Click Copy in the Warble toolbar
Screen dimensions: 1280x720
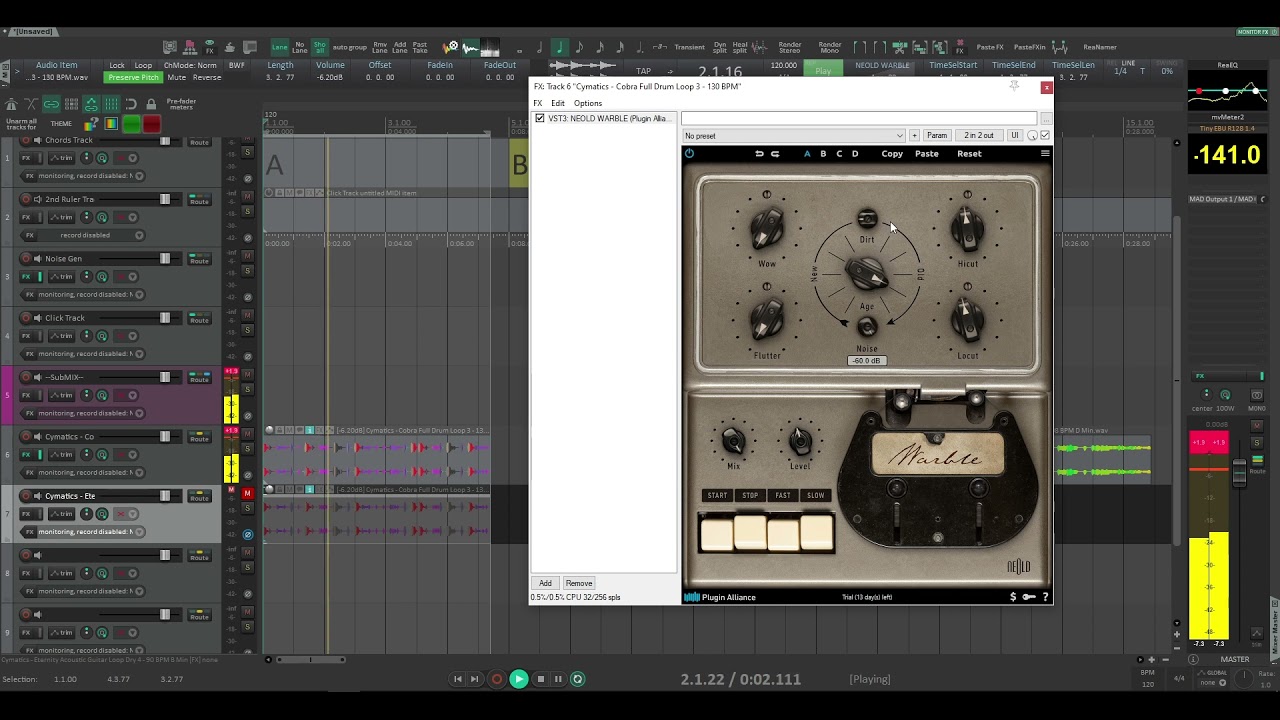point(892,153)
